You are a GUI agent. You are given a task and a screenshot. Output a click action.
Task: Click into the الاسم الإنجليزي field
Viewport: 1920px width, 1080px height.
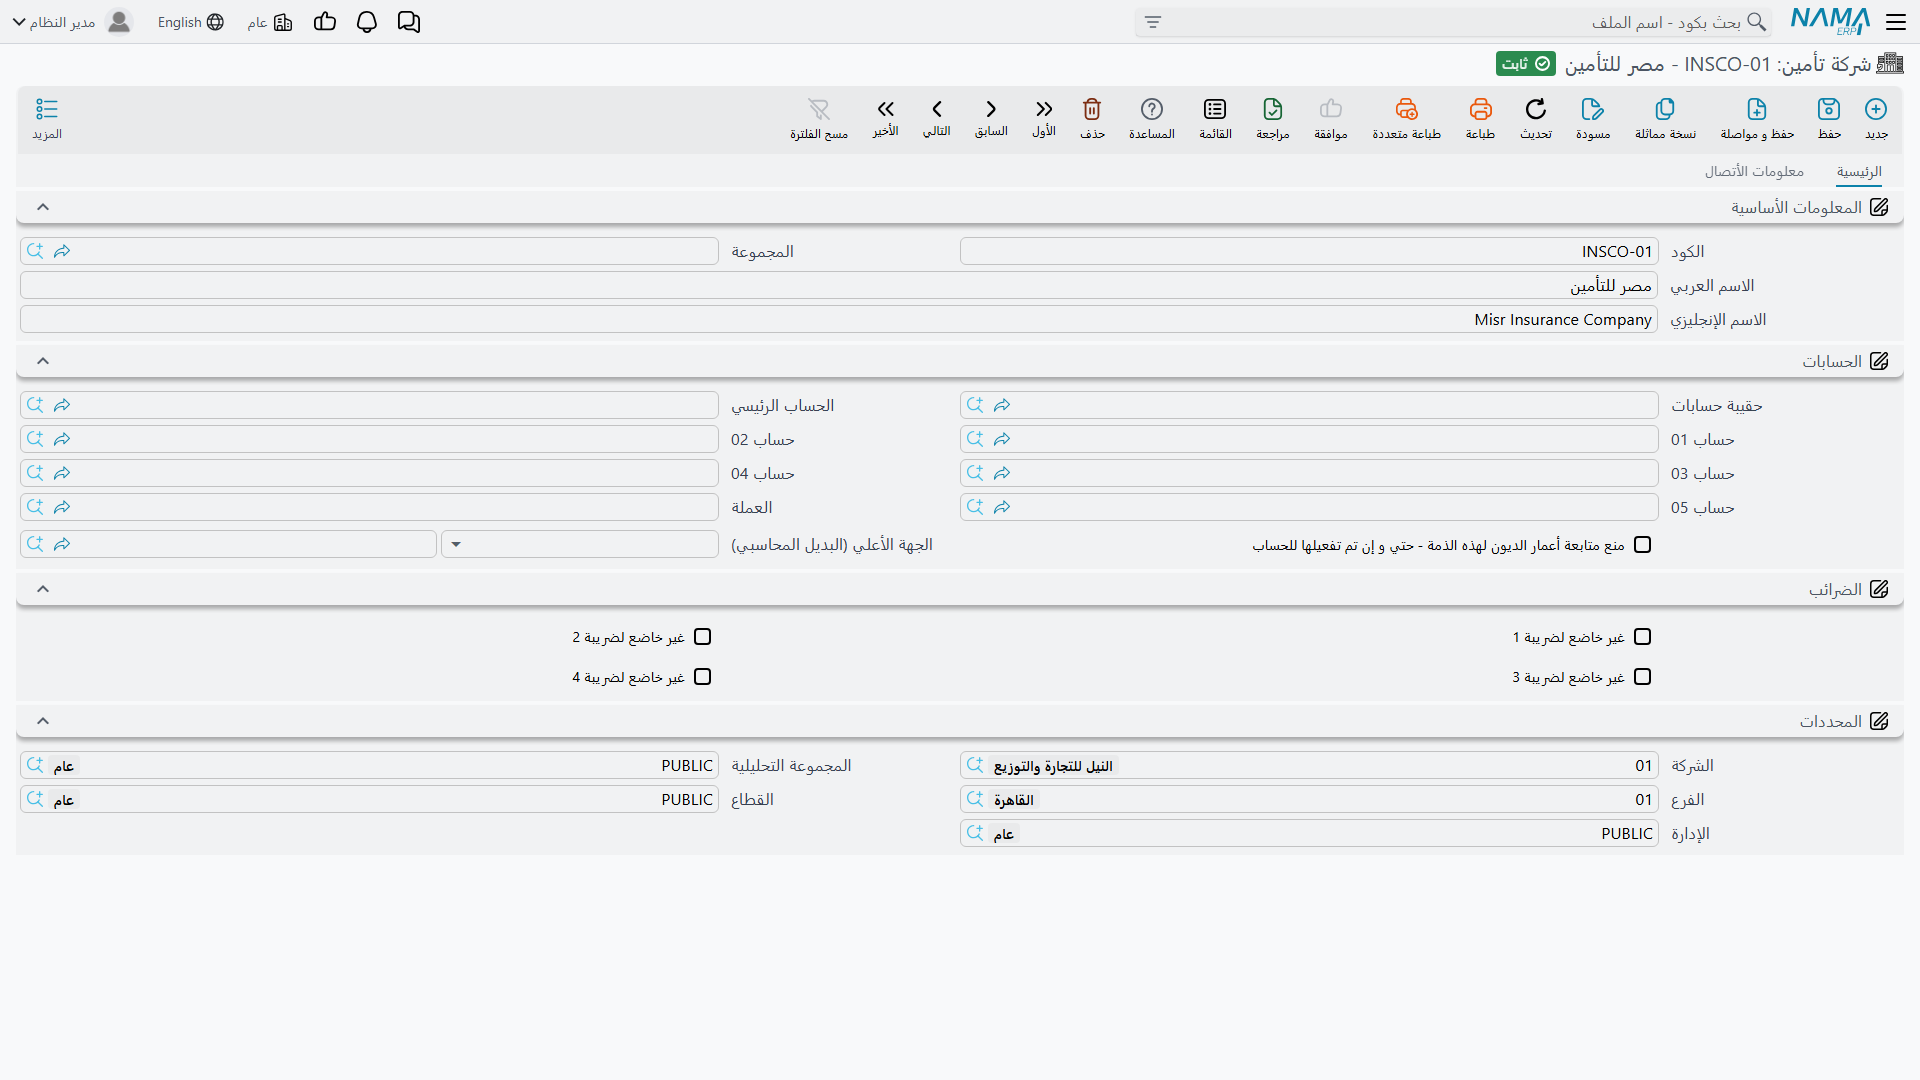tap(839, 319)
